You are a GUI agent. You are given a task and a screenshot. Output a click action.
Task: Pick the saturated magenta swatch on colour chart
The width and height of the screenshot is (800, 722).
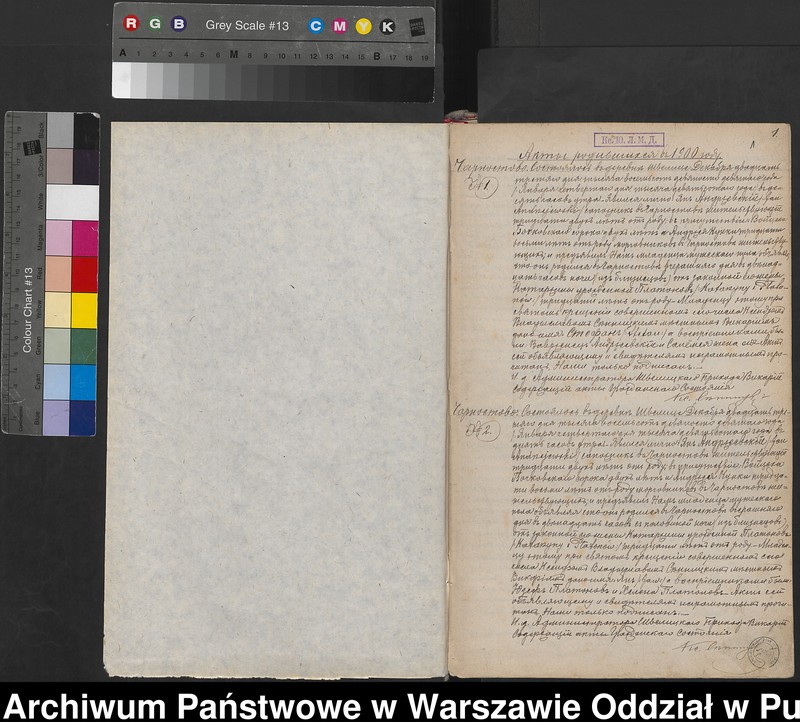tap(85, 238)
